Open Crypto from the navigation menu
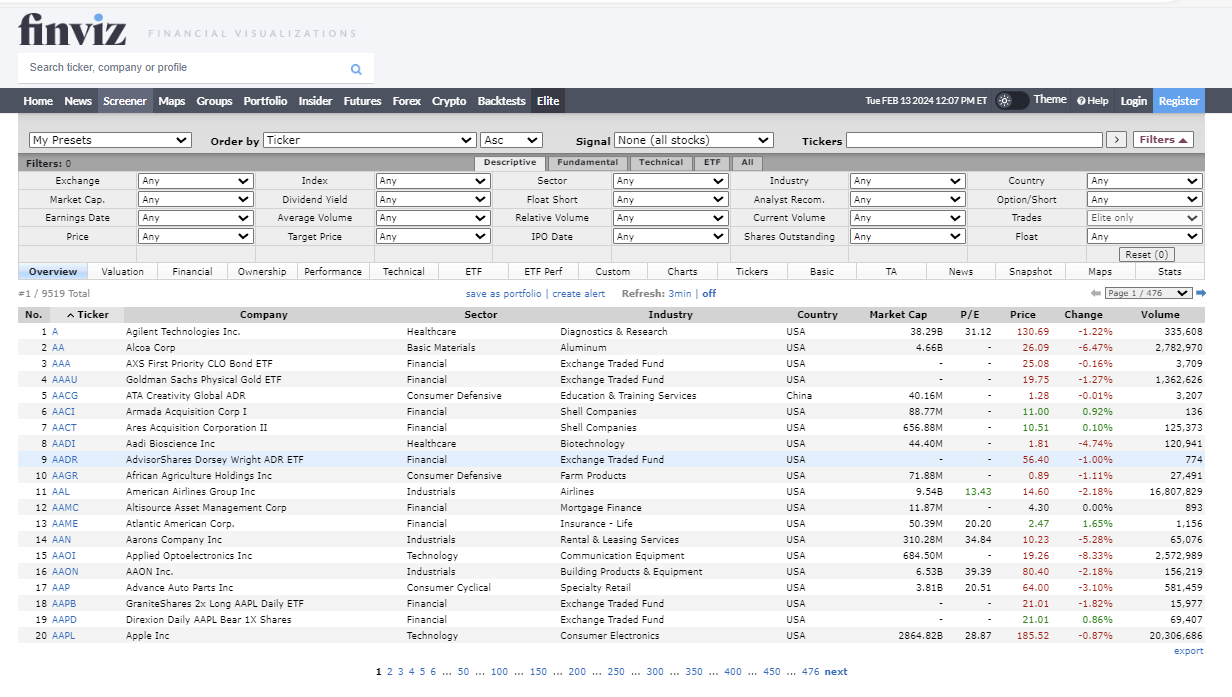 (449, 100)
